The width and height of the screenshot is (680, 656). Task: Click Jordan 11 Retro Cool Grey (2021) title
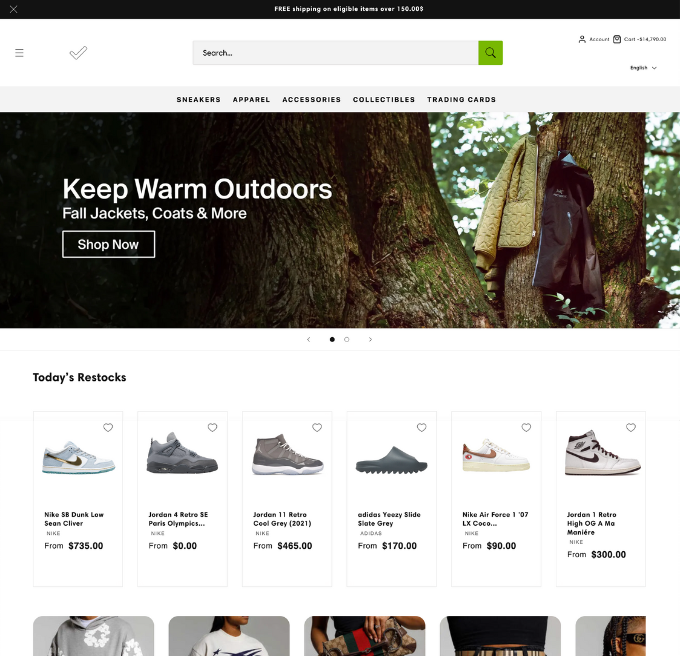(282, 519)
